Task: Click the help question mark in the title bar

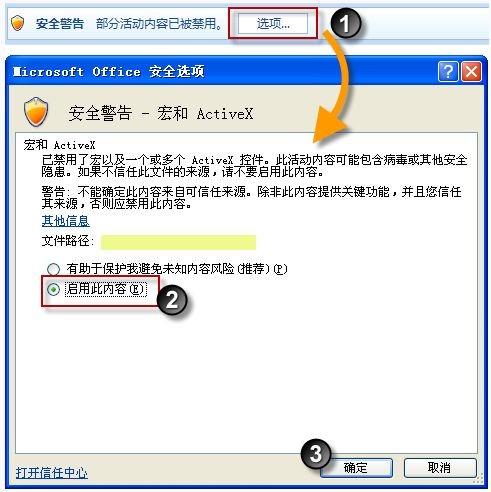Action: pos(448,71)
